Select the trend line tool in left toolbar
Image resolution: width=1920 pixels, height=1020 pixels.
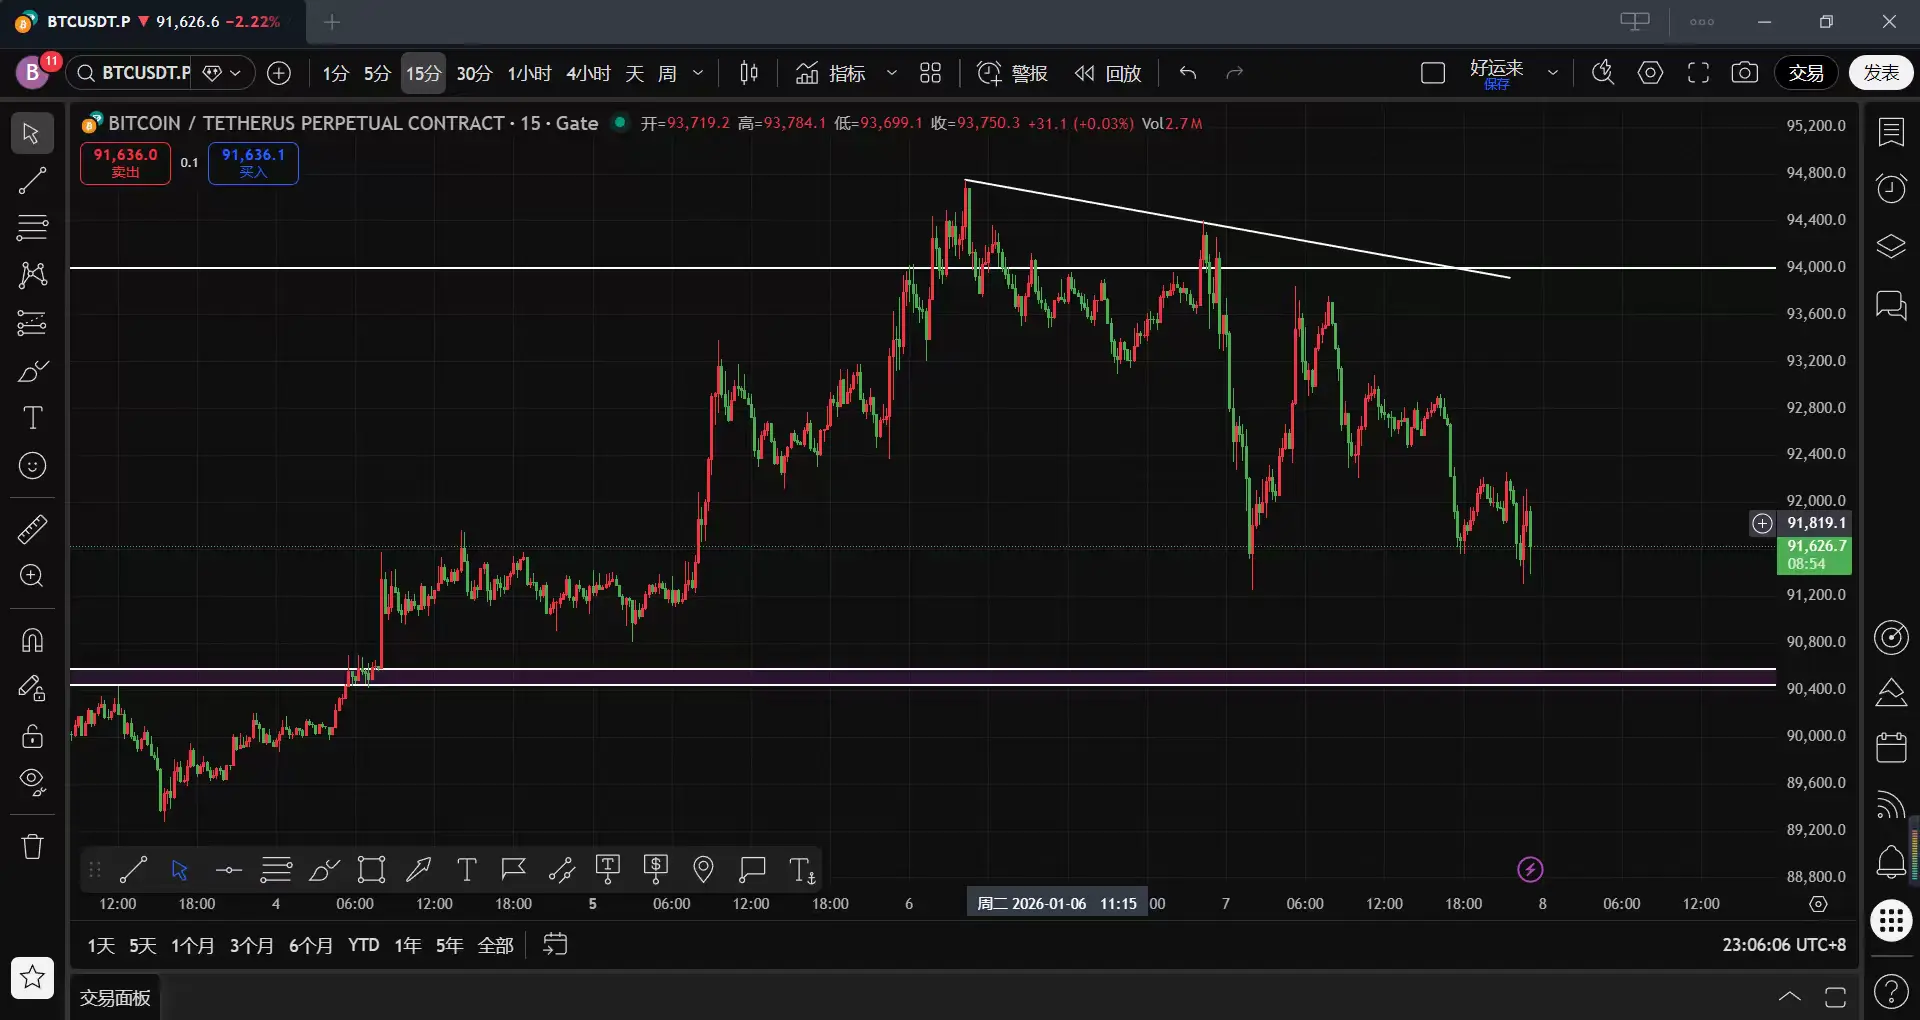[x=32, y=181]
